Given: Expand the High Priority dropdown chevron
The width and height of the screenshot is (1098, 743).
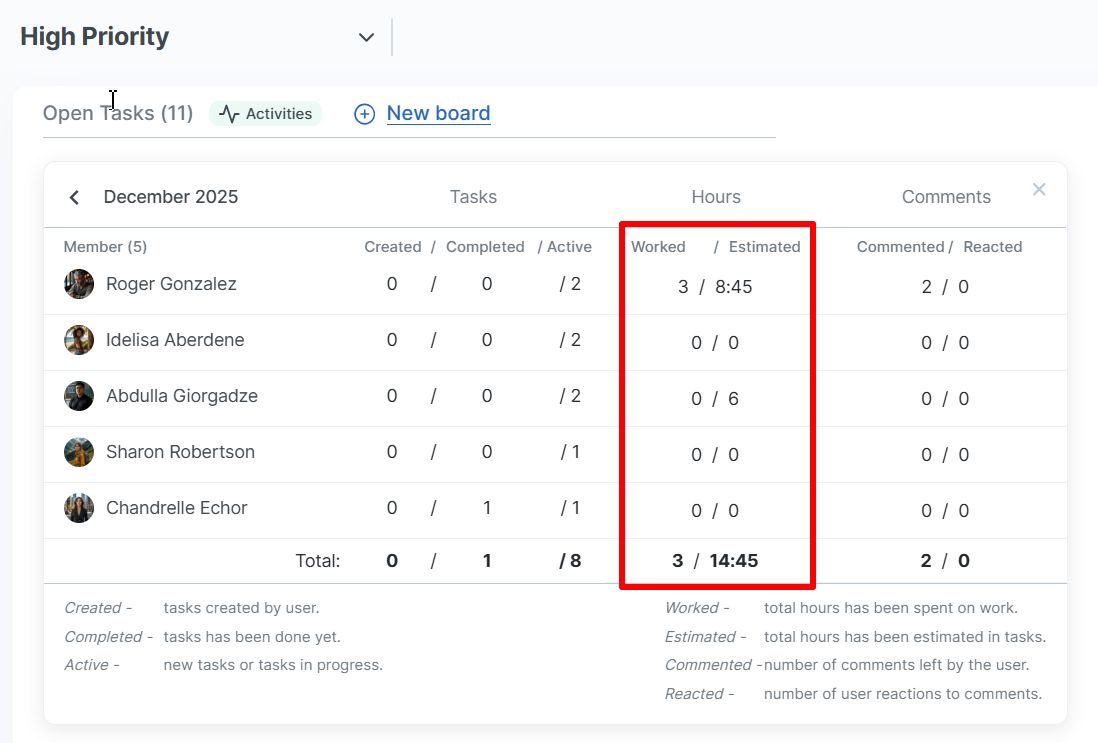Looking at the screenshot, I should tap(366, 37).
